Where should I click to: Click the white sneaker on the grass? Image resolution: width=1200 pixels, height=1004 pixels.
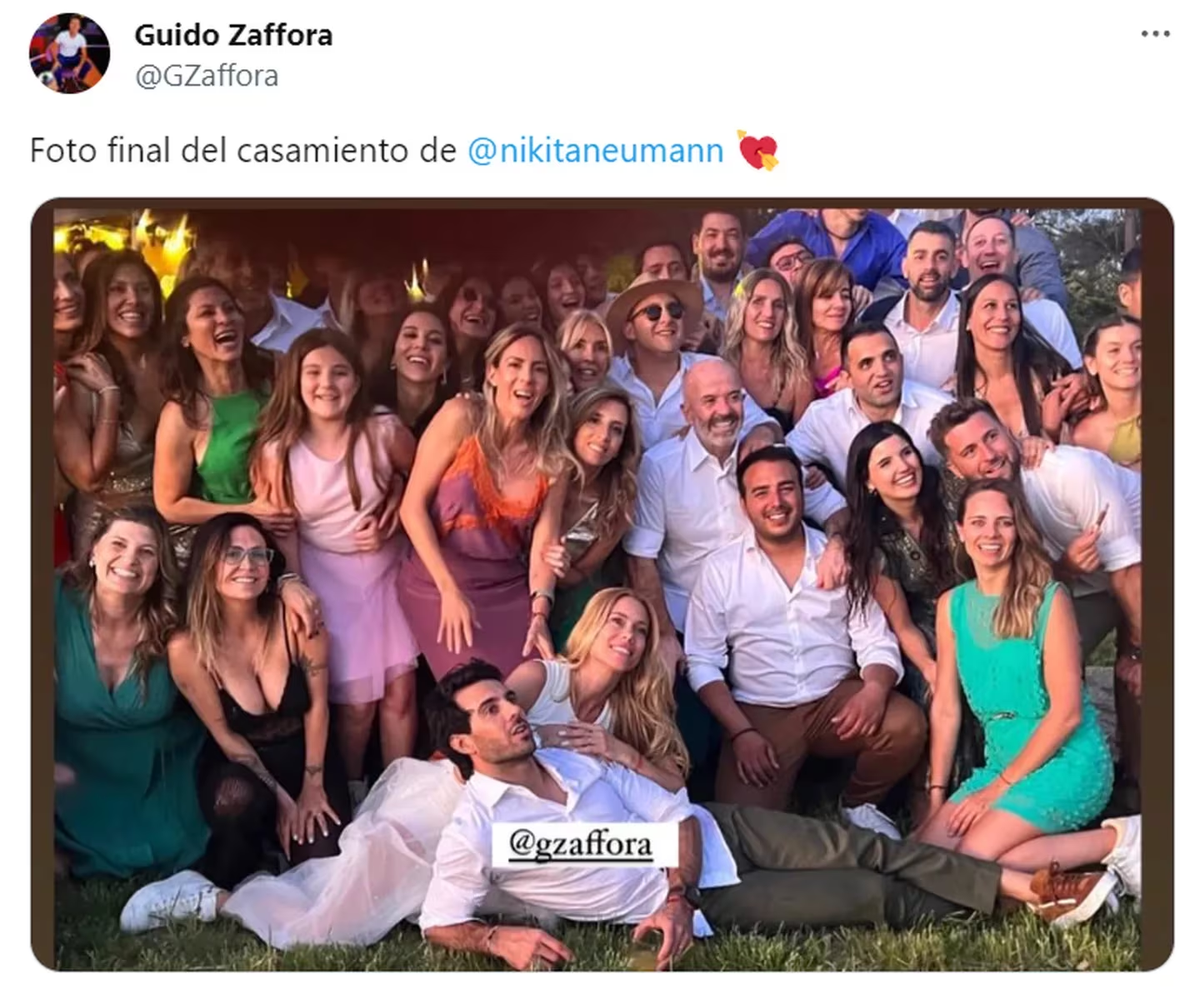coord(168,898)
